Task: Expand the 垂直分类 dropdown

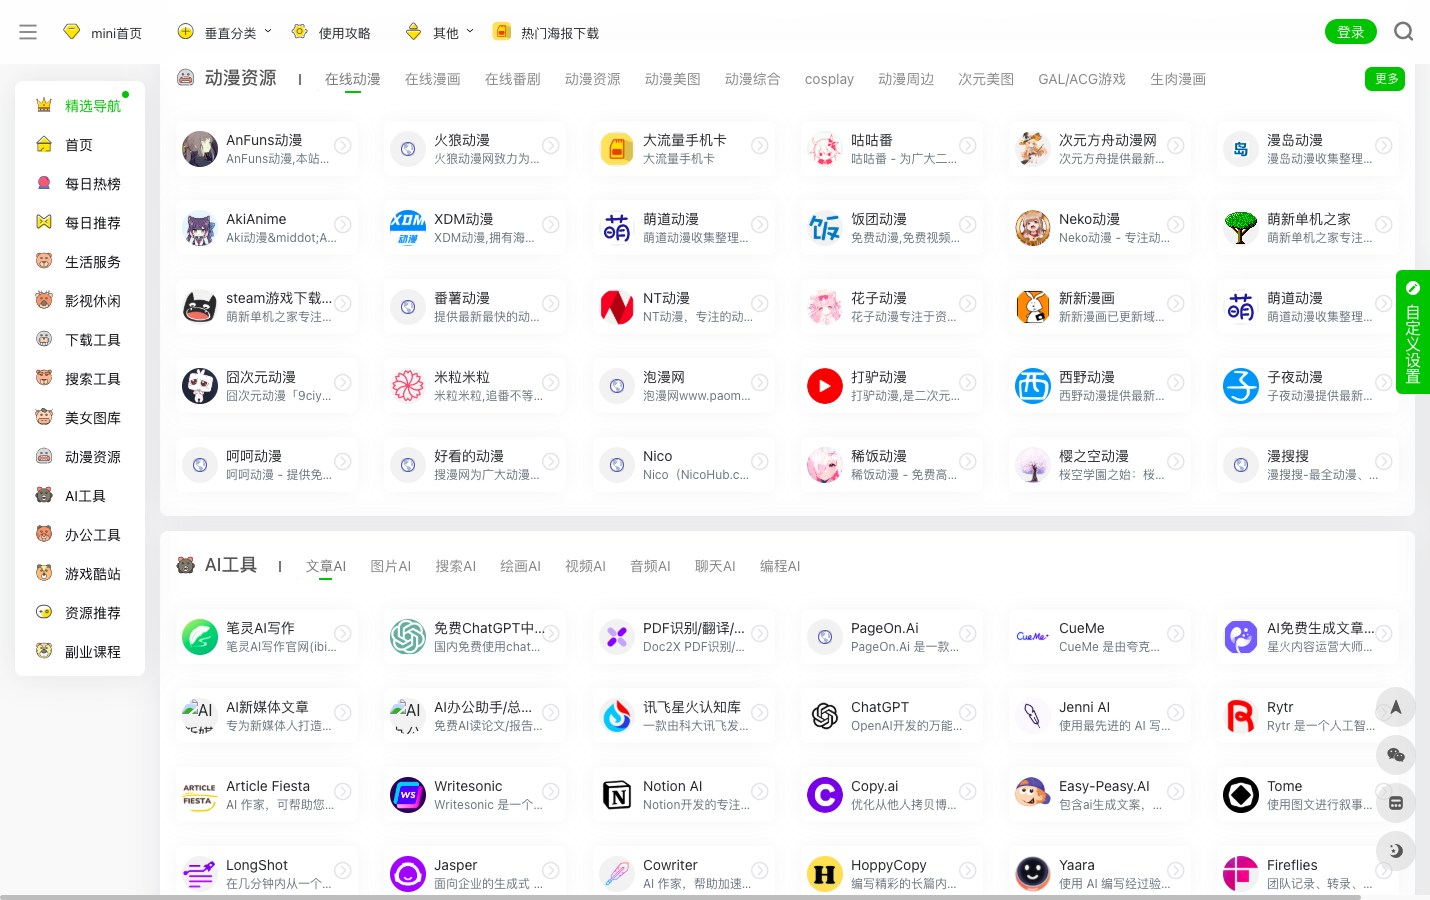Action: [225, 32]
